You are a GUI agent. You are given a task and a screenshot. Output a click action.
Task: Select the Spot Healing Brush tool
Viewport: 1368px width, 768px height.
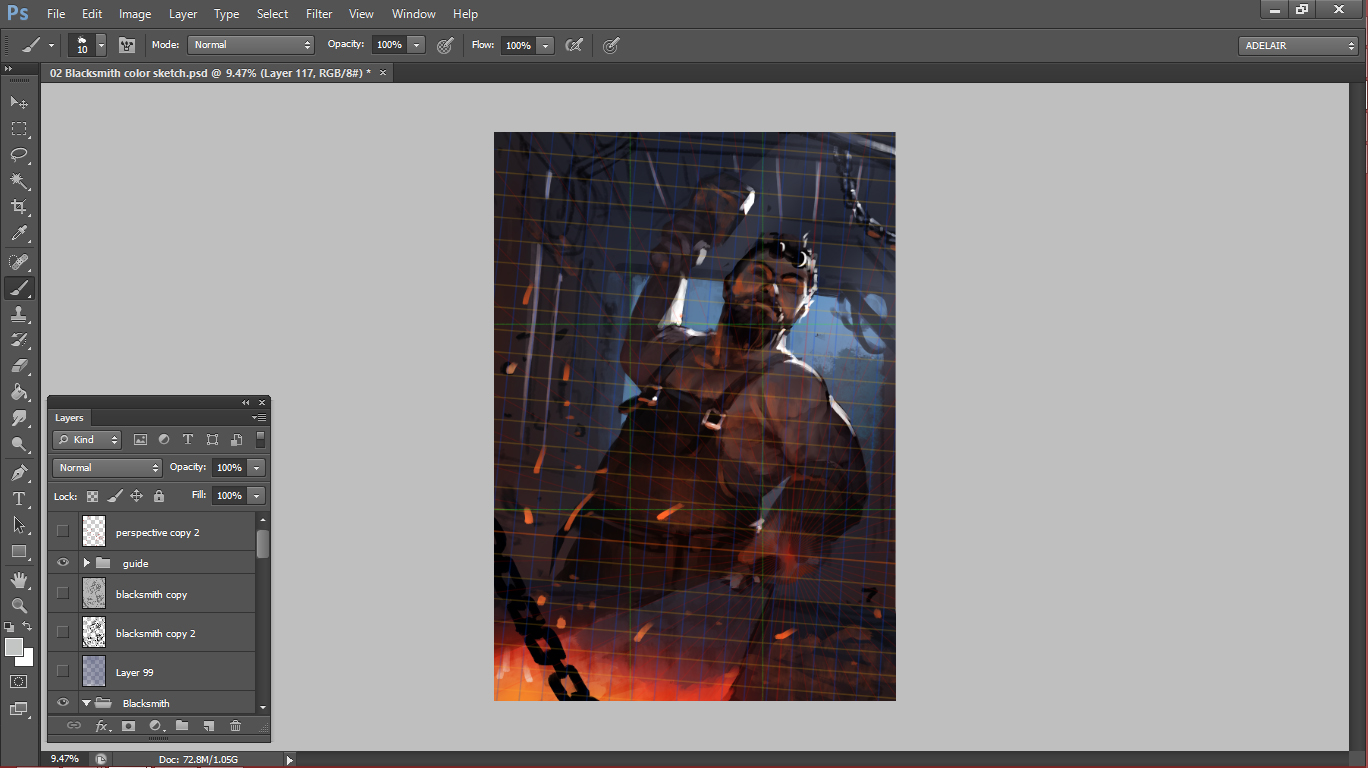pos(19,262)
